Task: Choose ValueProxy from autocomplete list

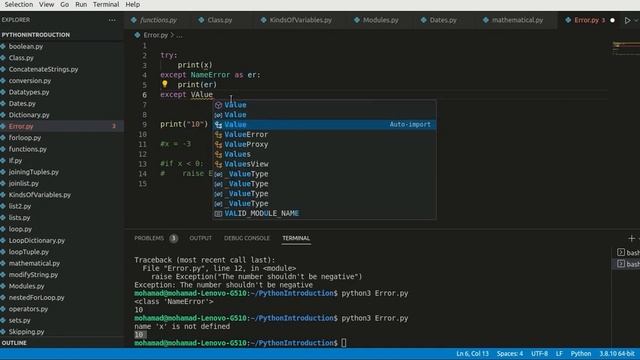Action: pyautogui.click(x=324, y=144)
